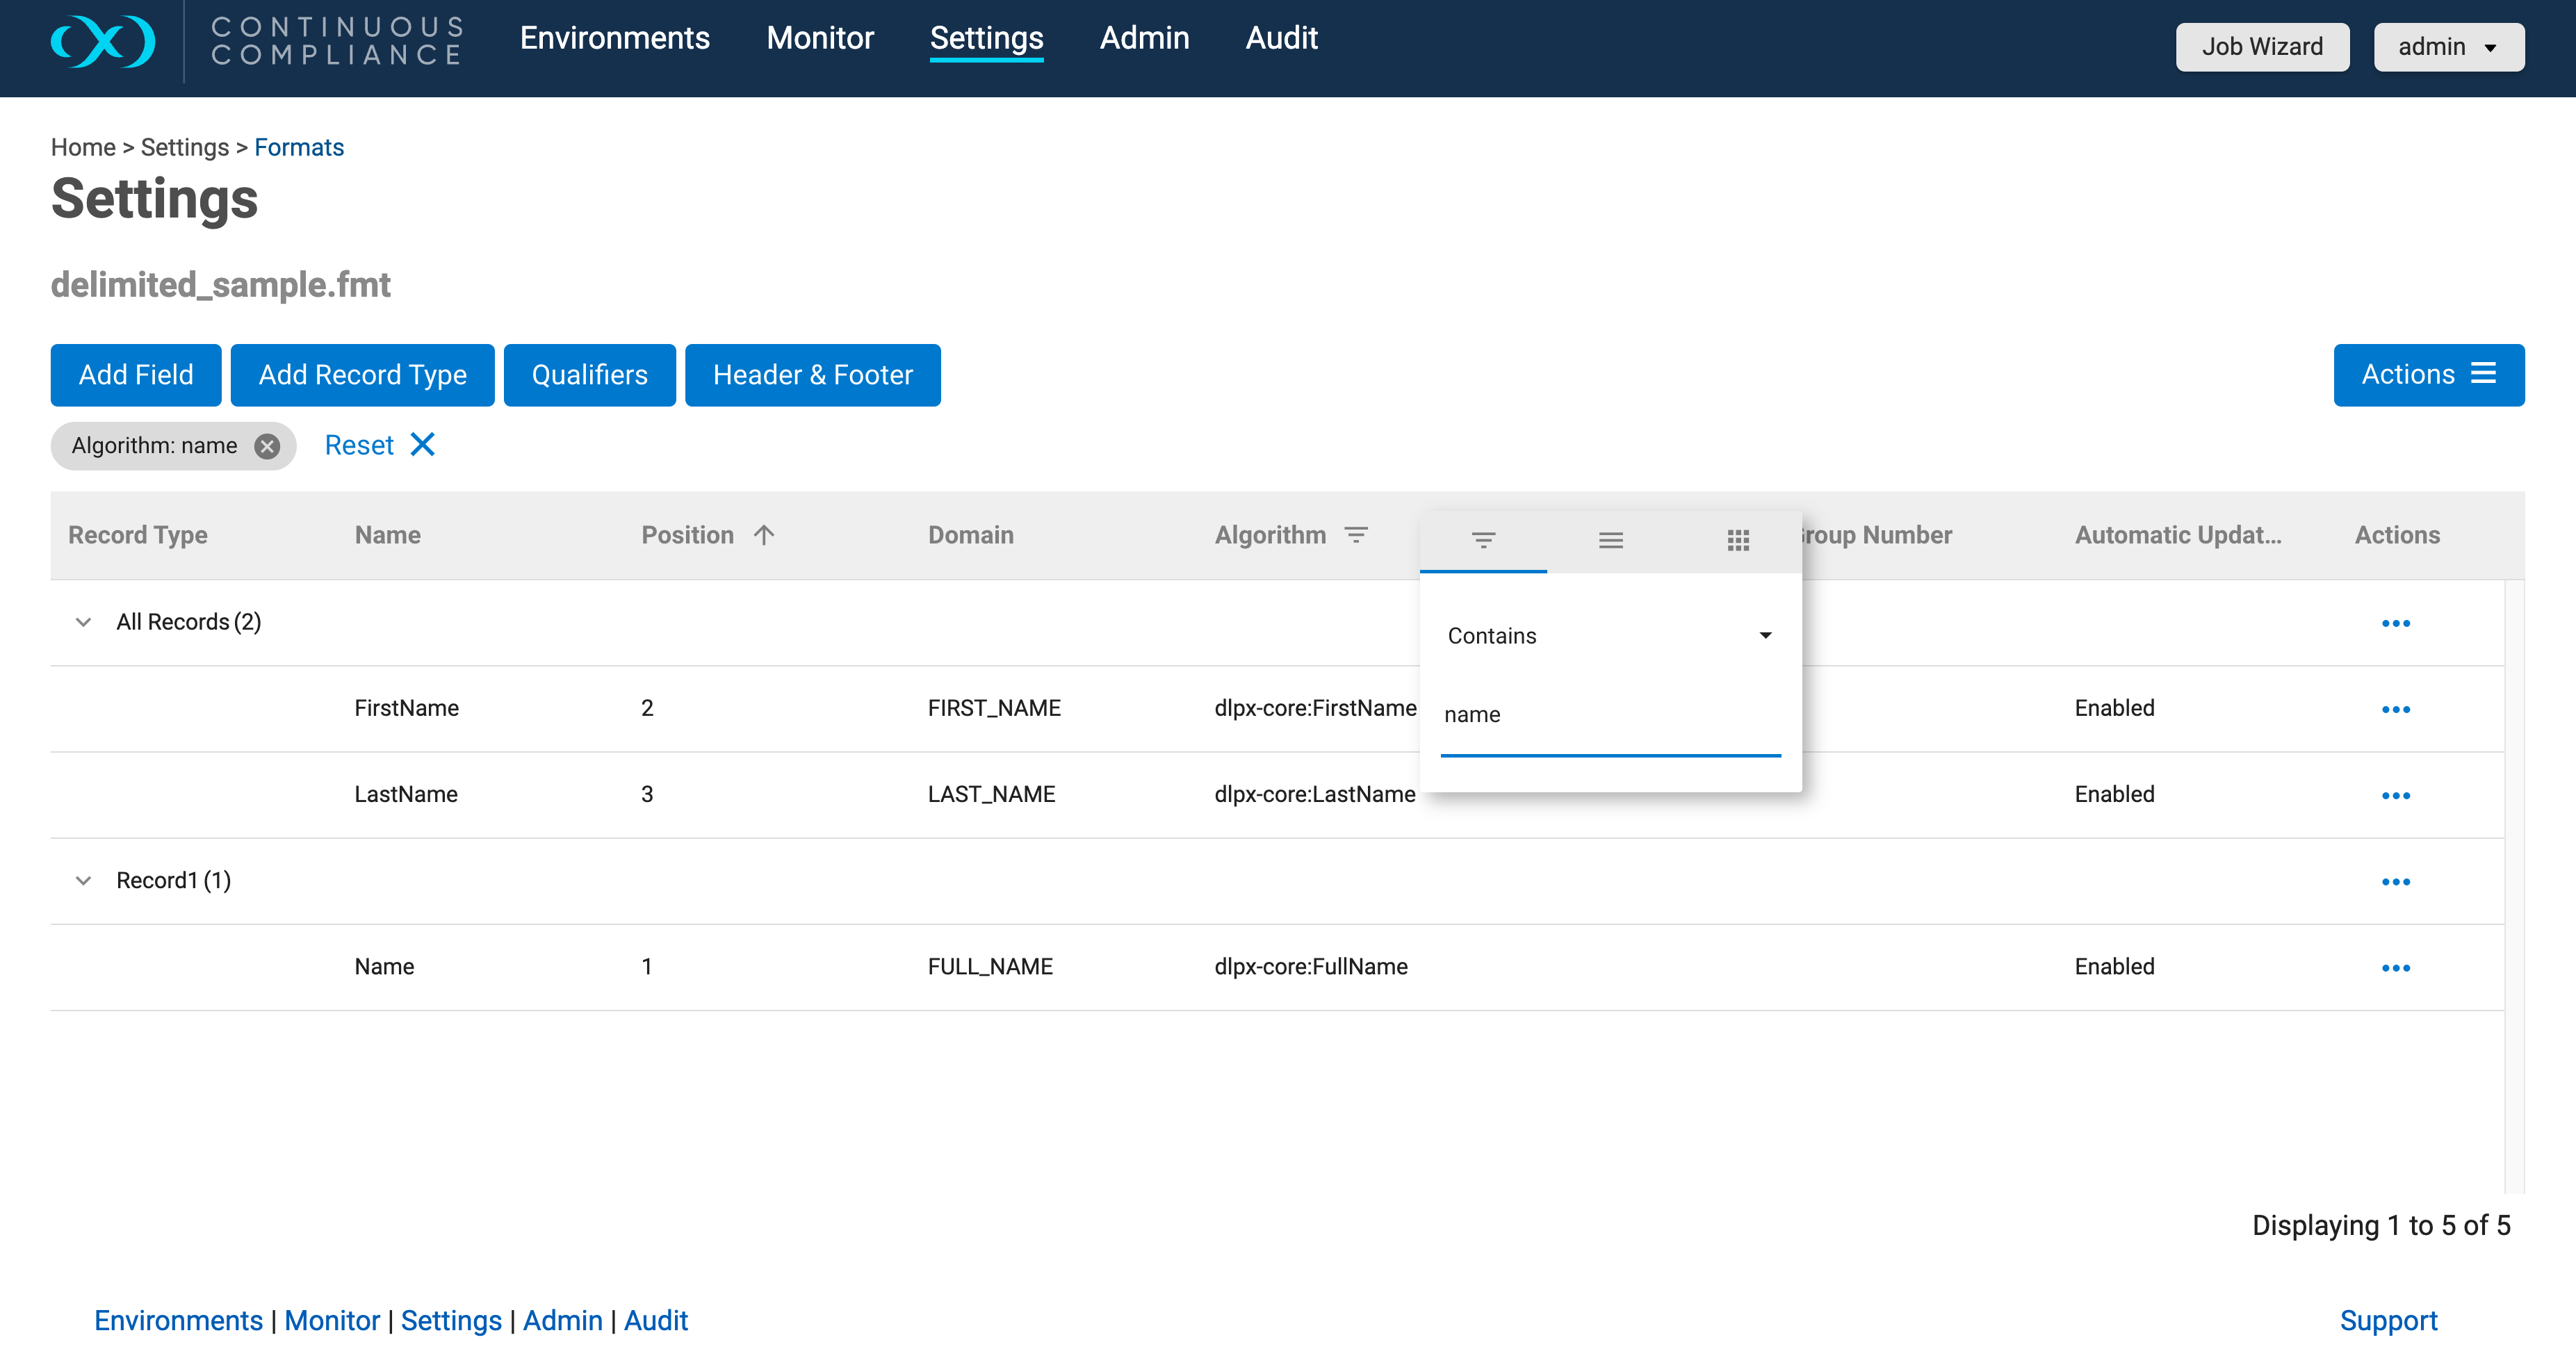
Task: Open Settings in top nav
Action: pyautogui.click(x=987, y=38)
